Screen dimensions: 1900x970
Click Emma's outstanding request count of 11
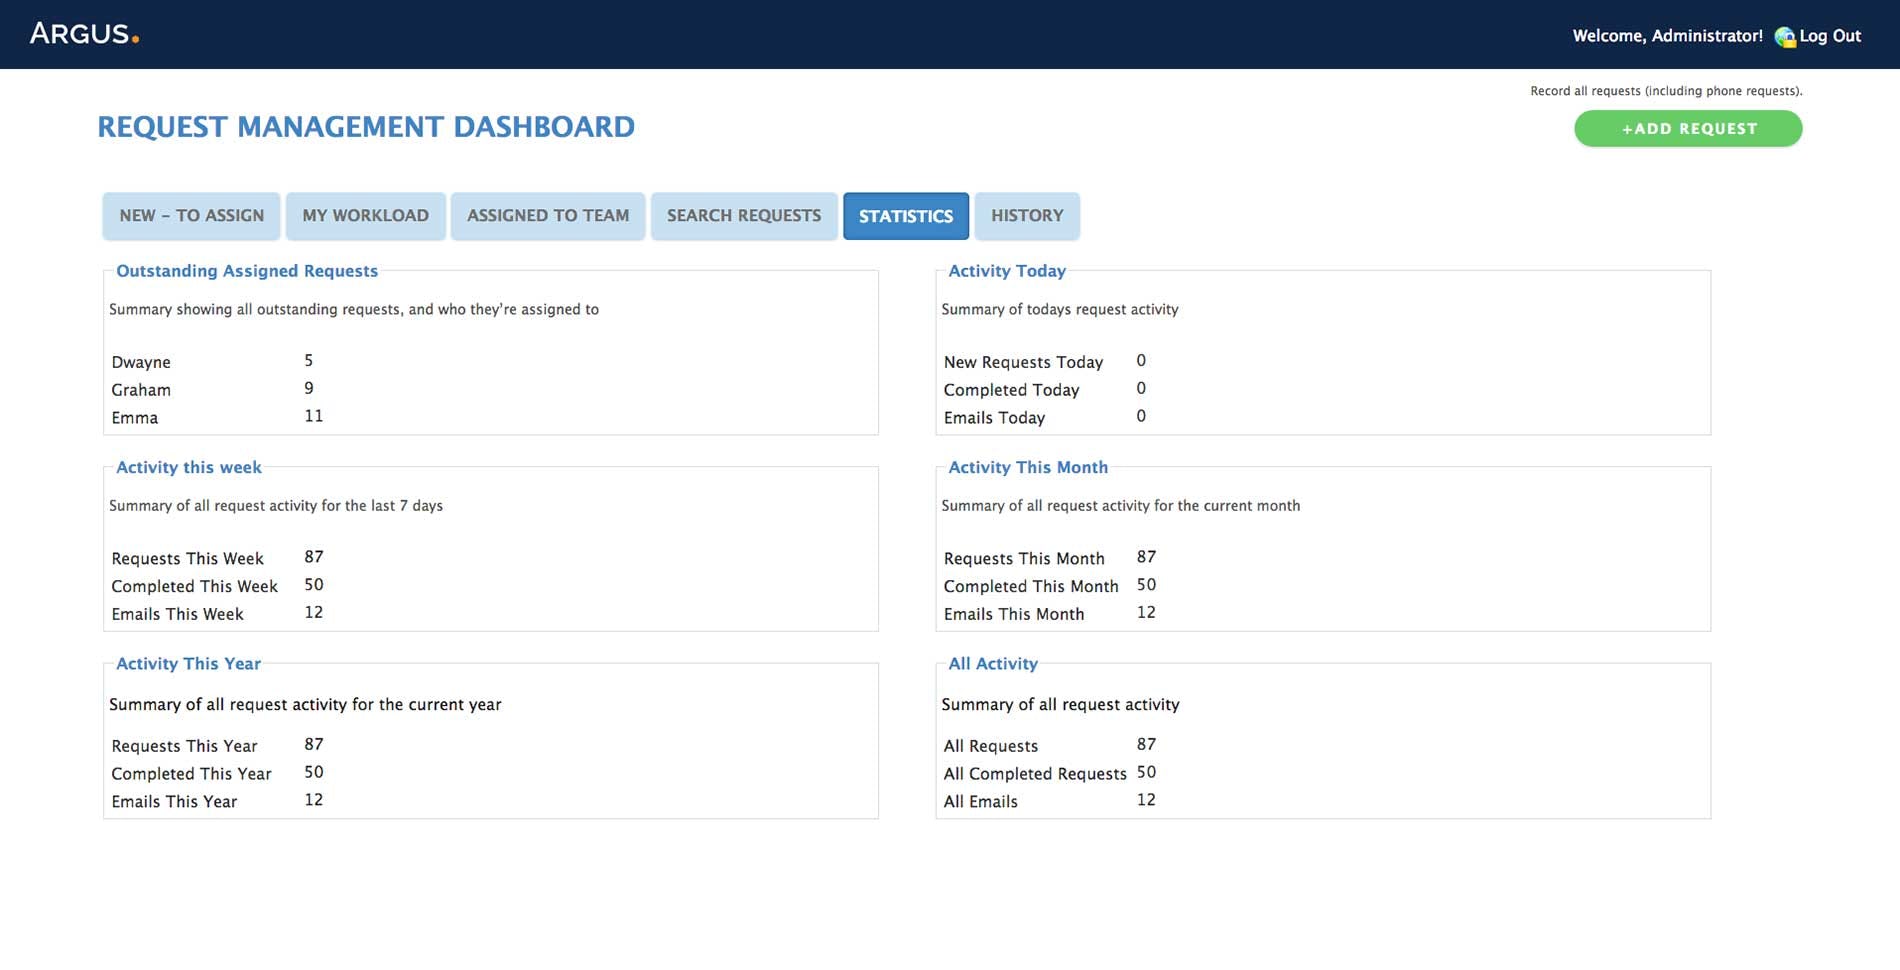pyautogui.click(x=313, y=416)
